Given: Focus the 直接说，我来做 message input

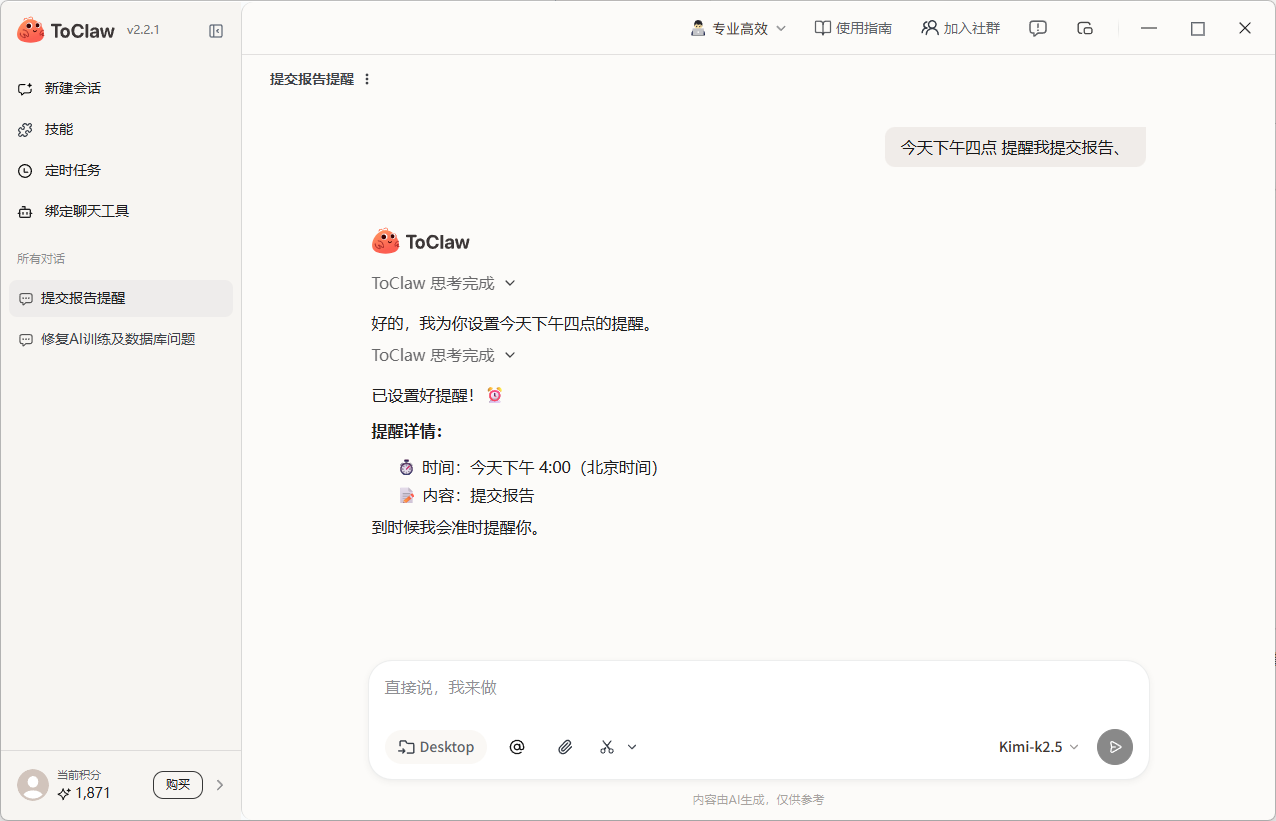Looking at the screenshot, I should (759, 688).
